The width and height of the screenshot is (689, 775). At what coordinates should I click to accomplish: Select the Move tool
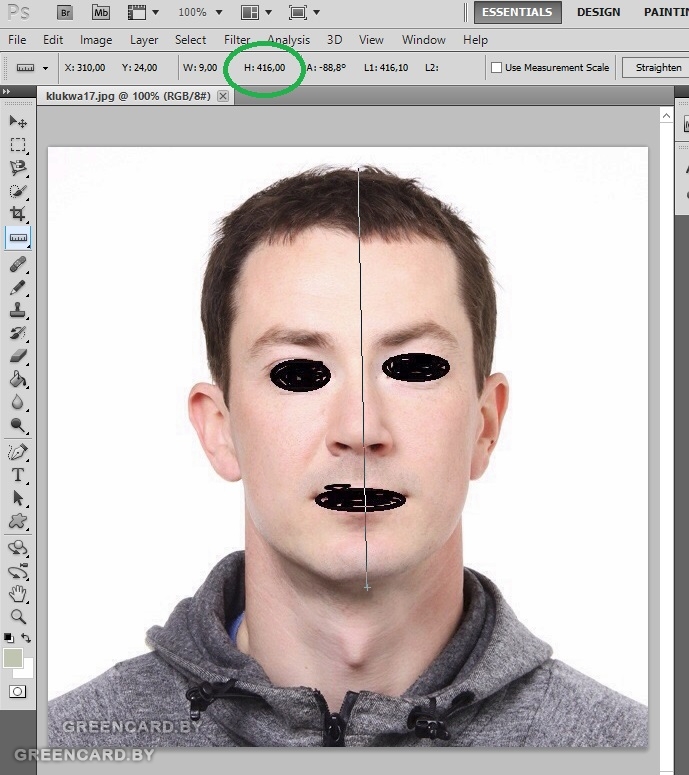pos(18,121)
